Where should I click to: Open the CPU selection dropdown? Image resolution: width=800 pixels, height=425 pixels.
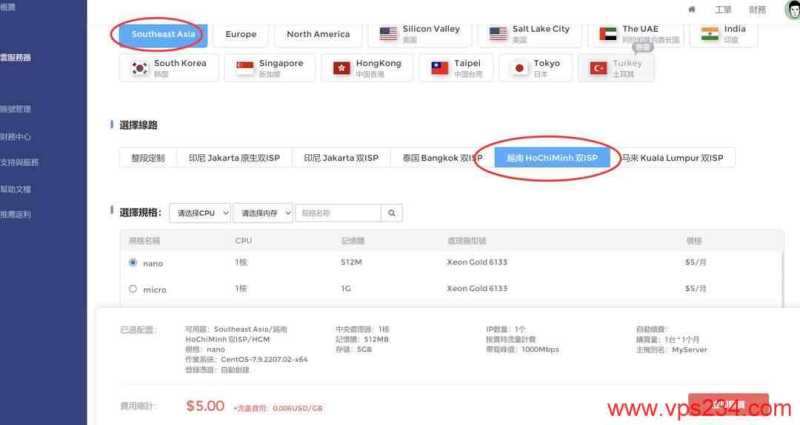click(x=200, y=213)
